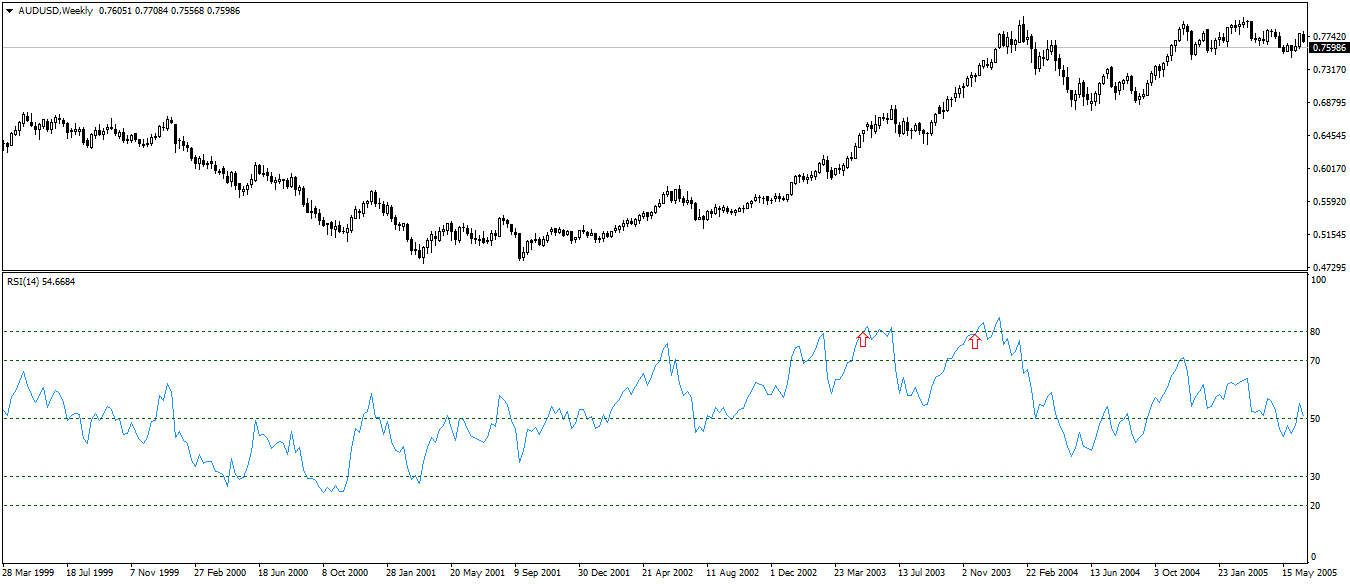The image size is (1350, 584).
Task: Click the 11 Aug 2002 date label
Action: [x=733, y=573]
